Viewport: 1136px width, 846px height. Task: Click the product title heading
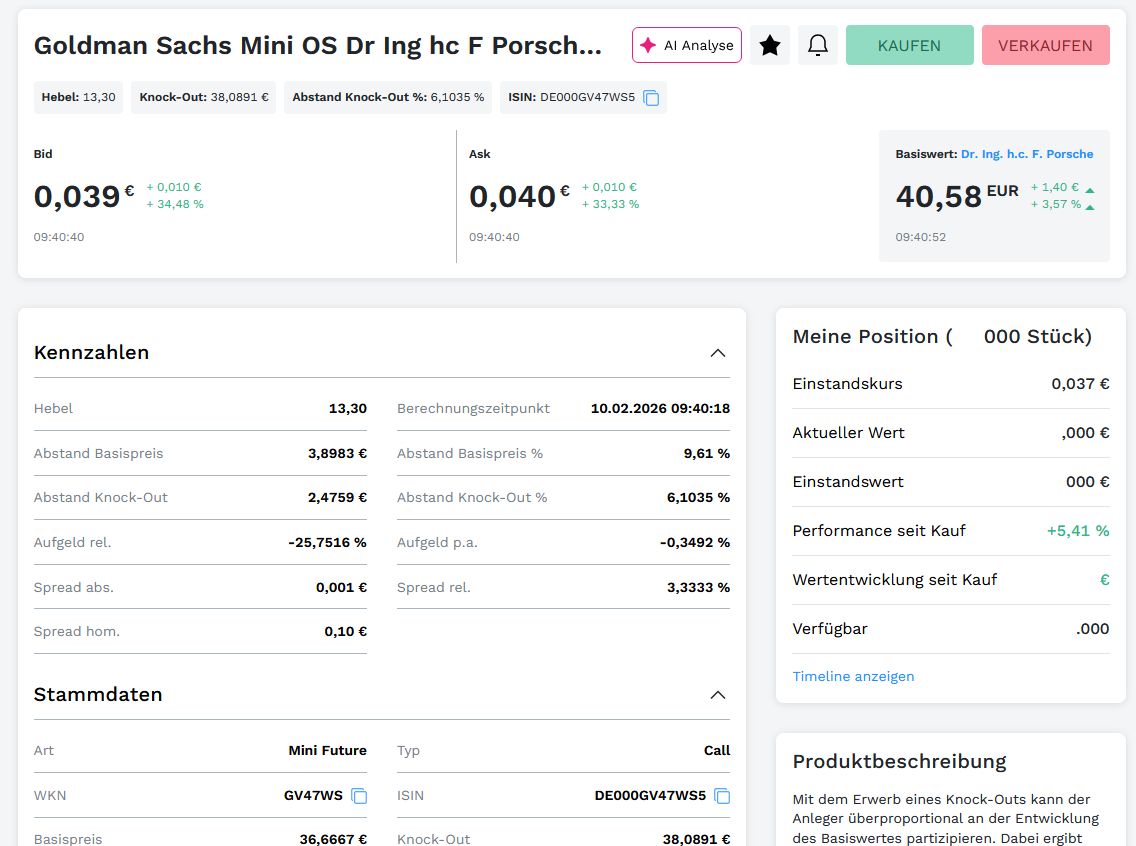click(318, 46)
